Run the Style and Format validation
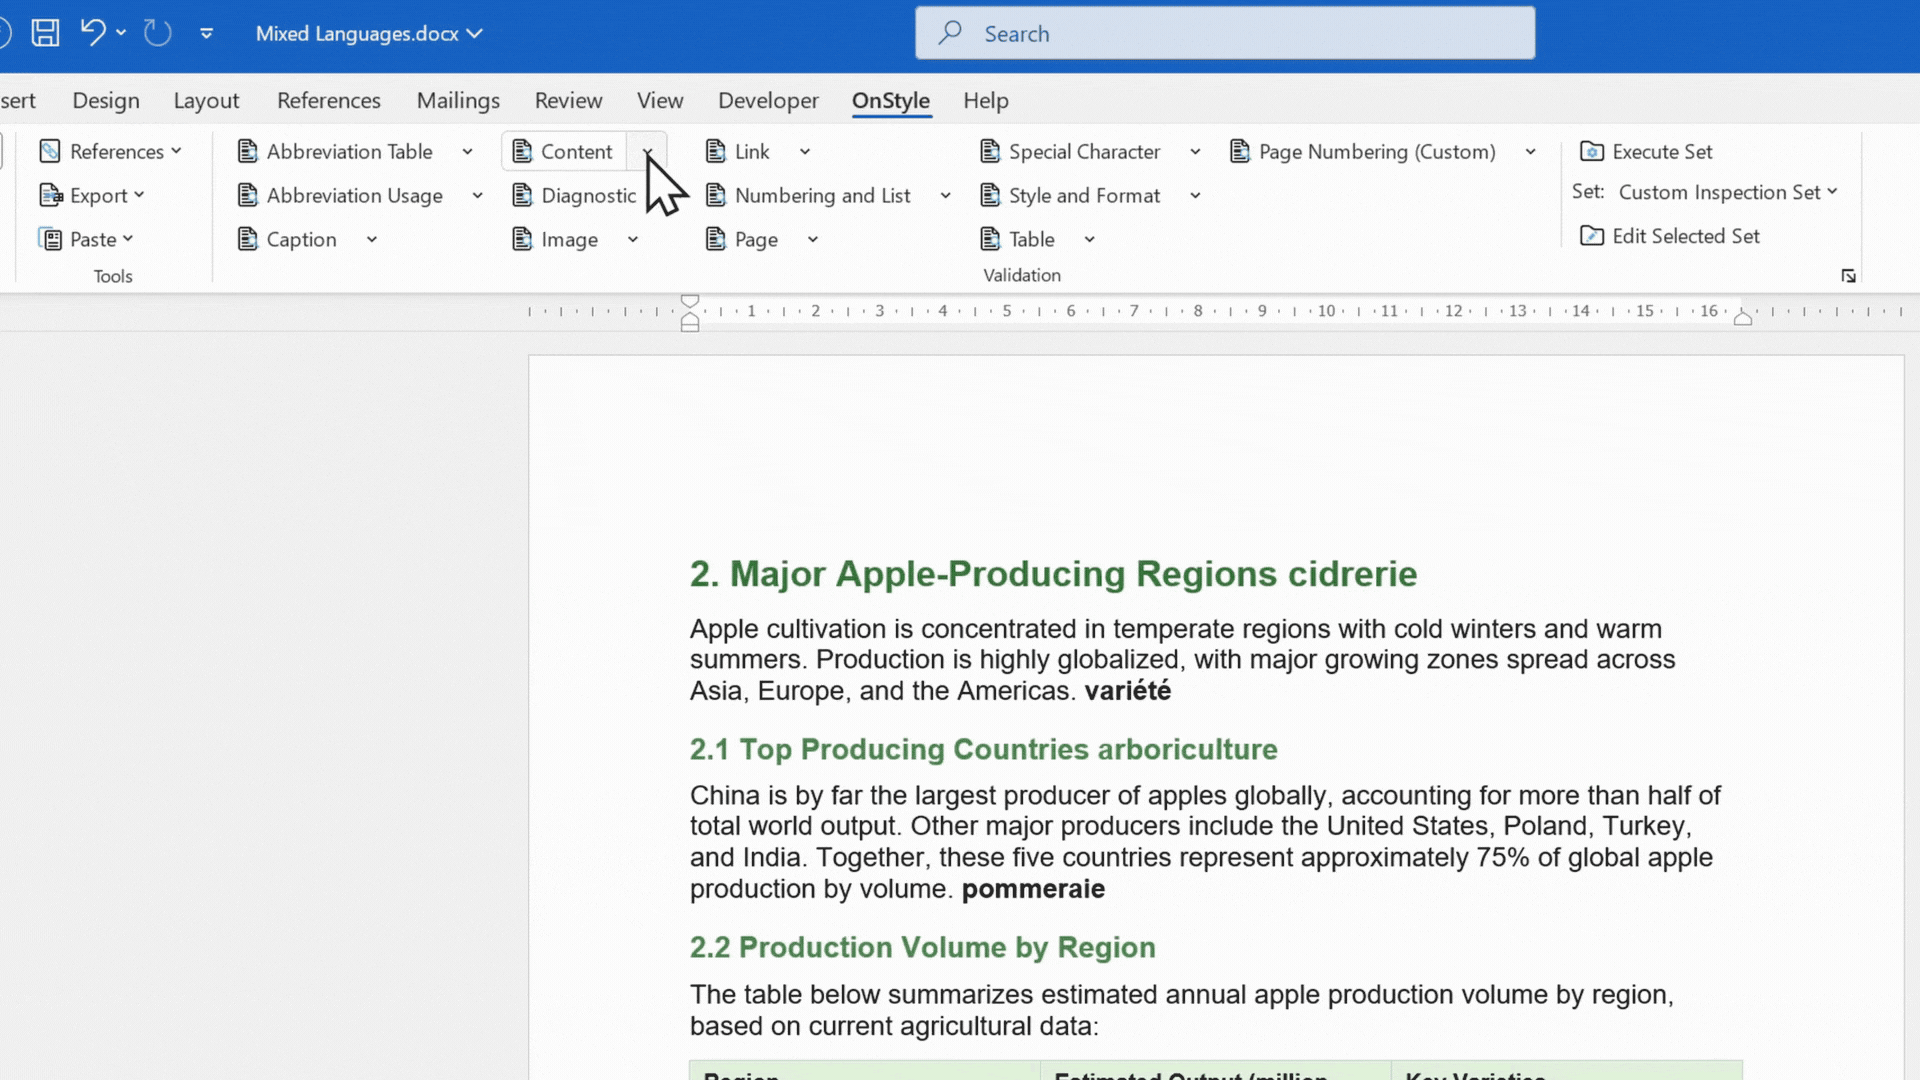Screen dimensions: 1920x1080 [1071, 195]
